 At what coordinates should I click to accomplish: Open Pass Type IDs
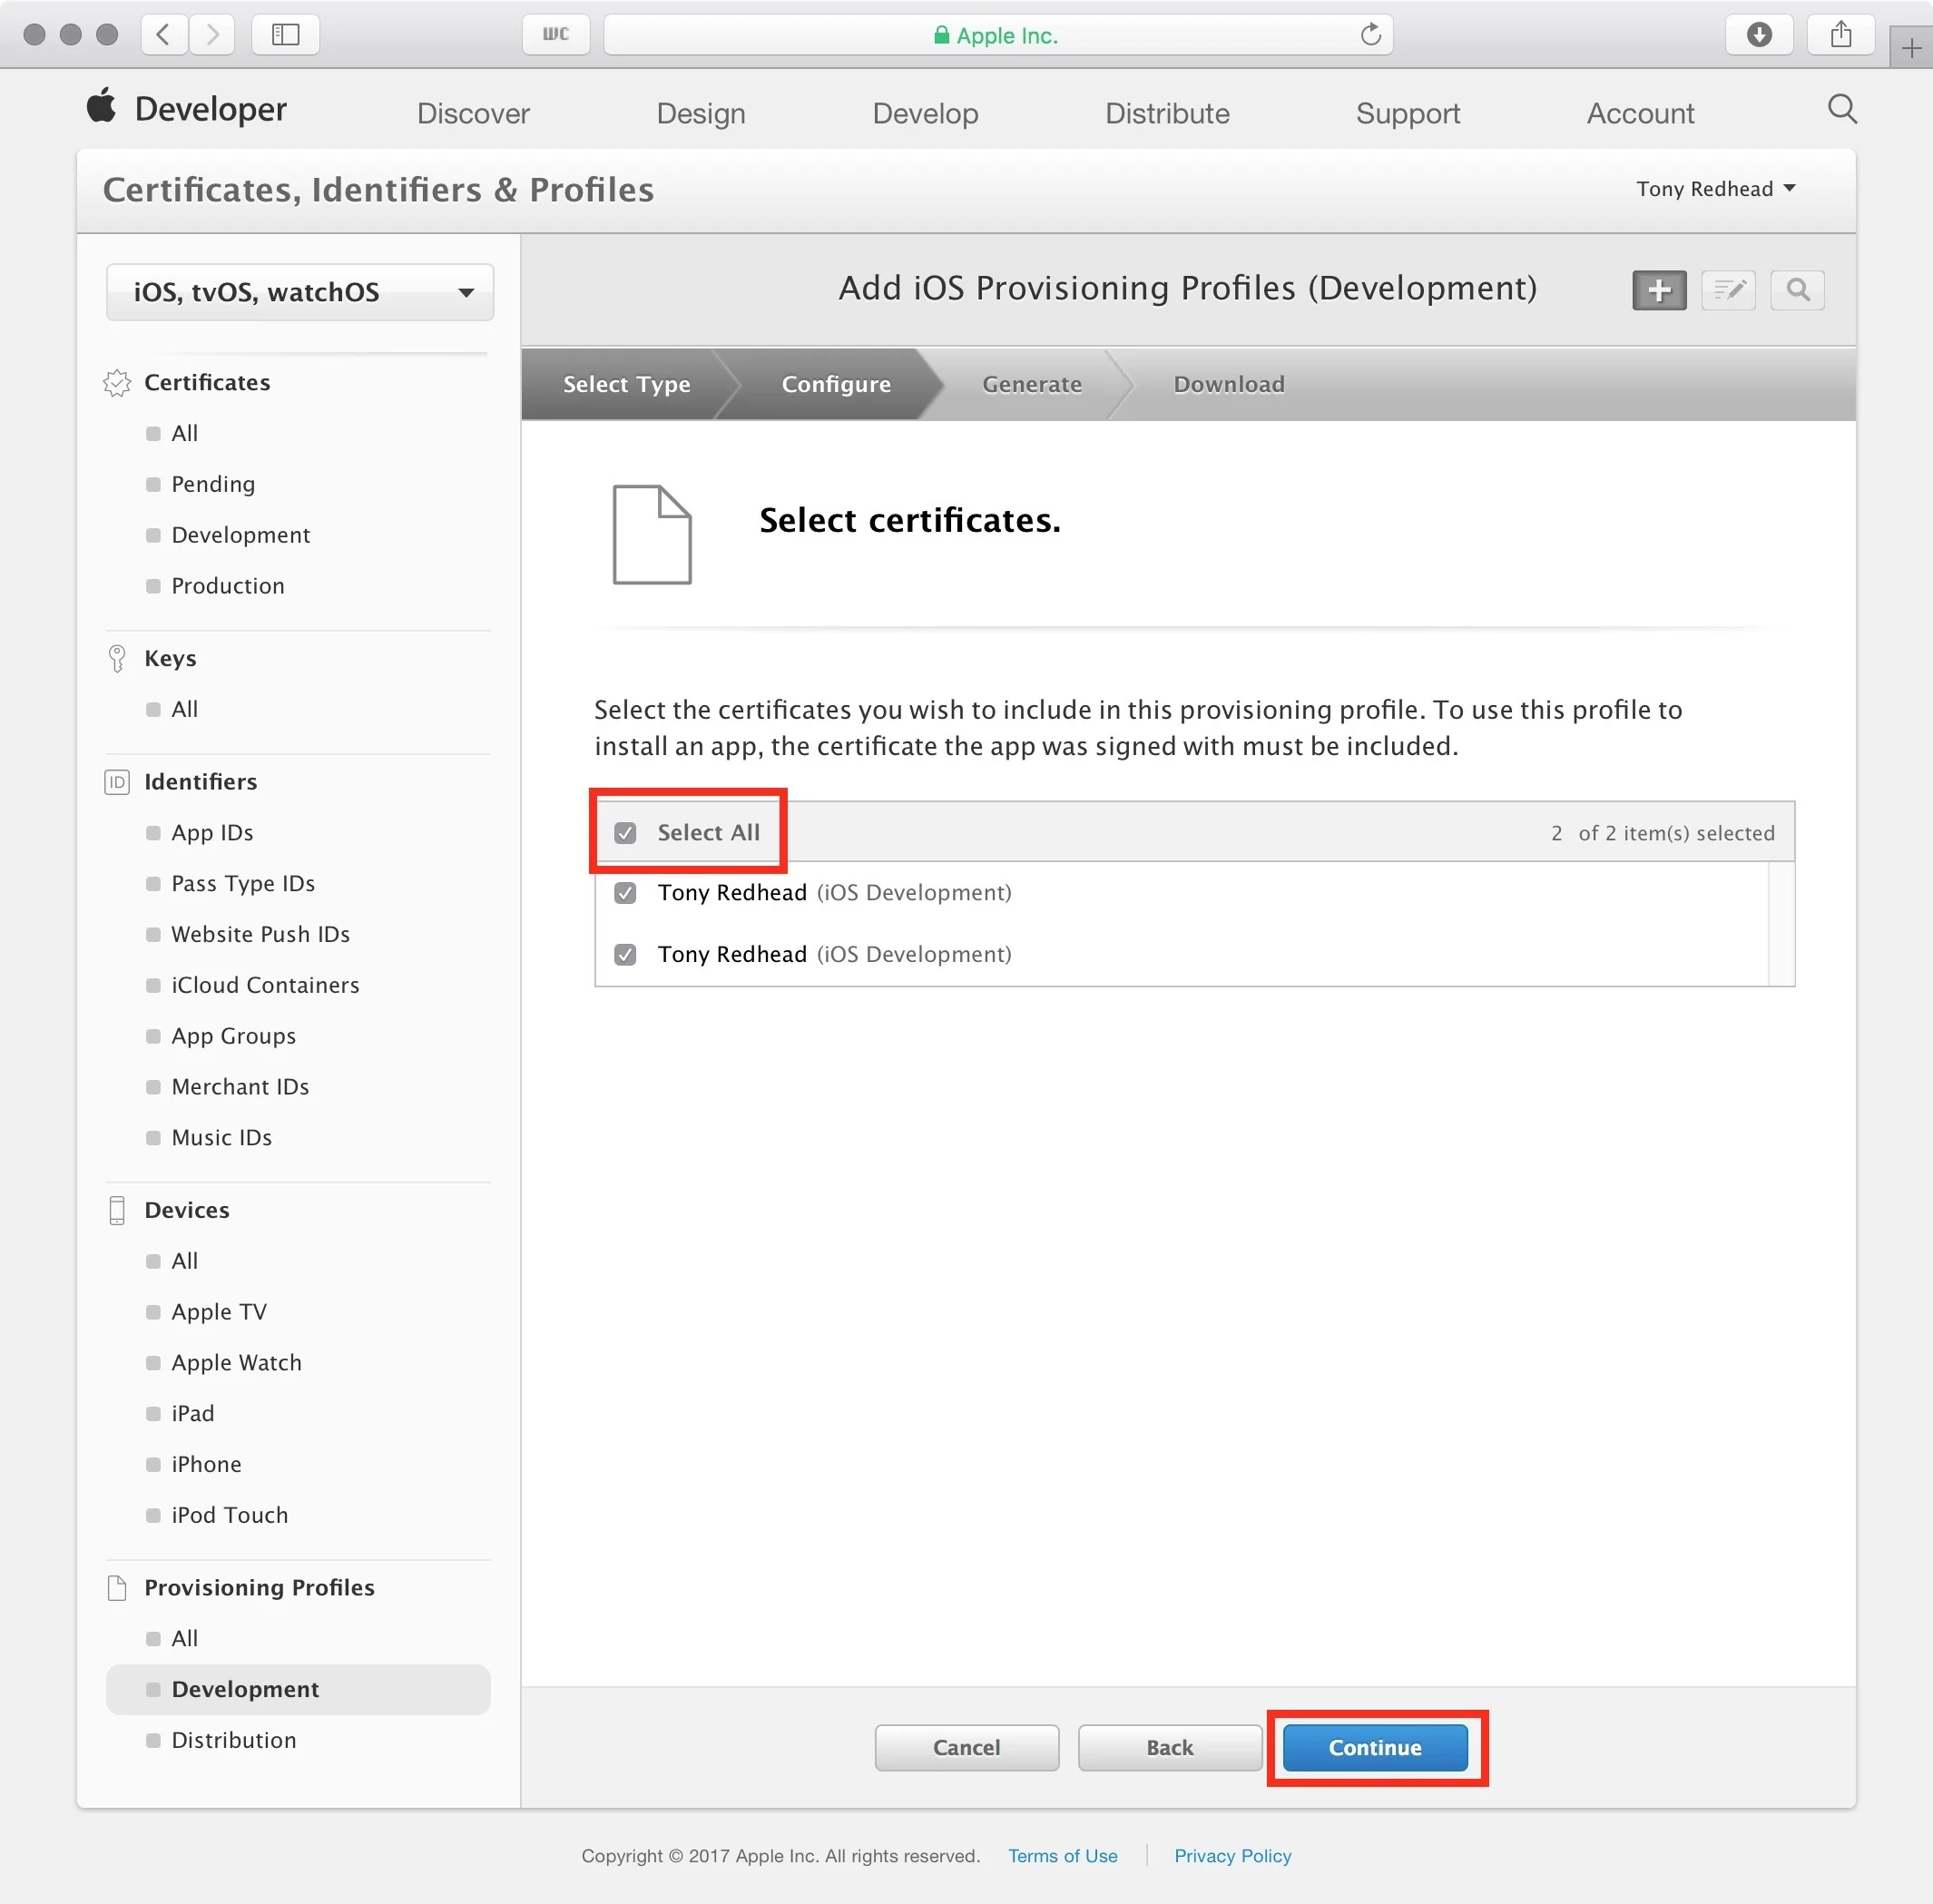[x=243, y=884]
